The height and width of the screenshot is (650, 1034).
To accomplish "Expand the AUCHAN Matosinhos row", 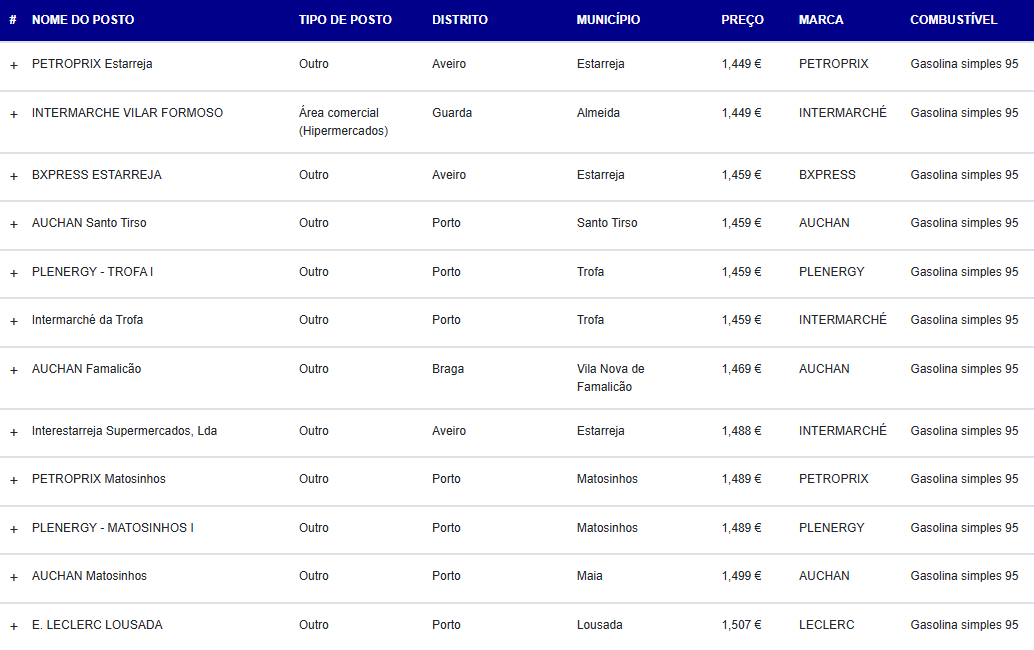I will point(13,577).
